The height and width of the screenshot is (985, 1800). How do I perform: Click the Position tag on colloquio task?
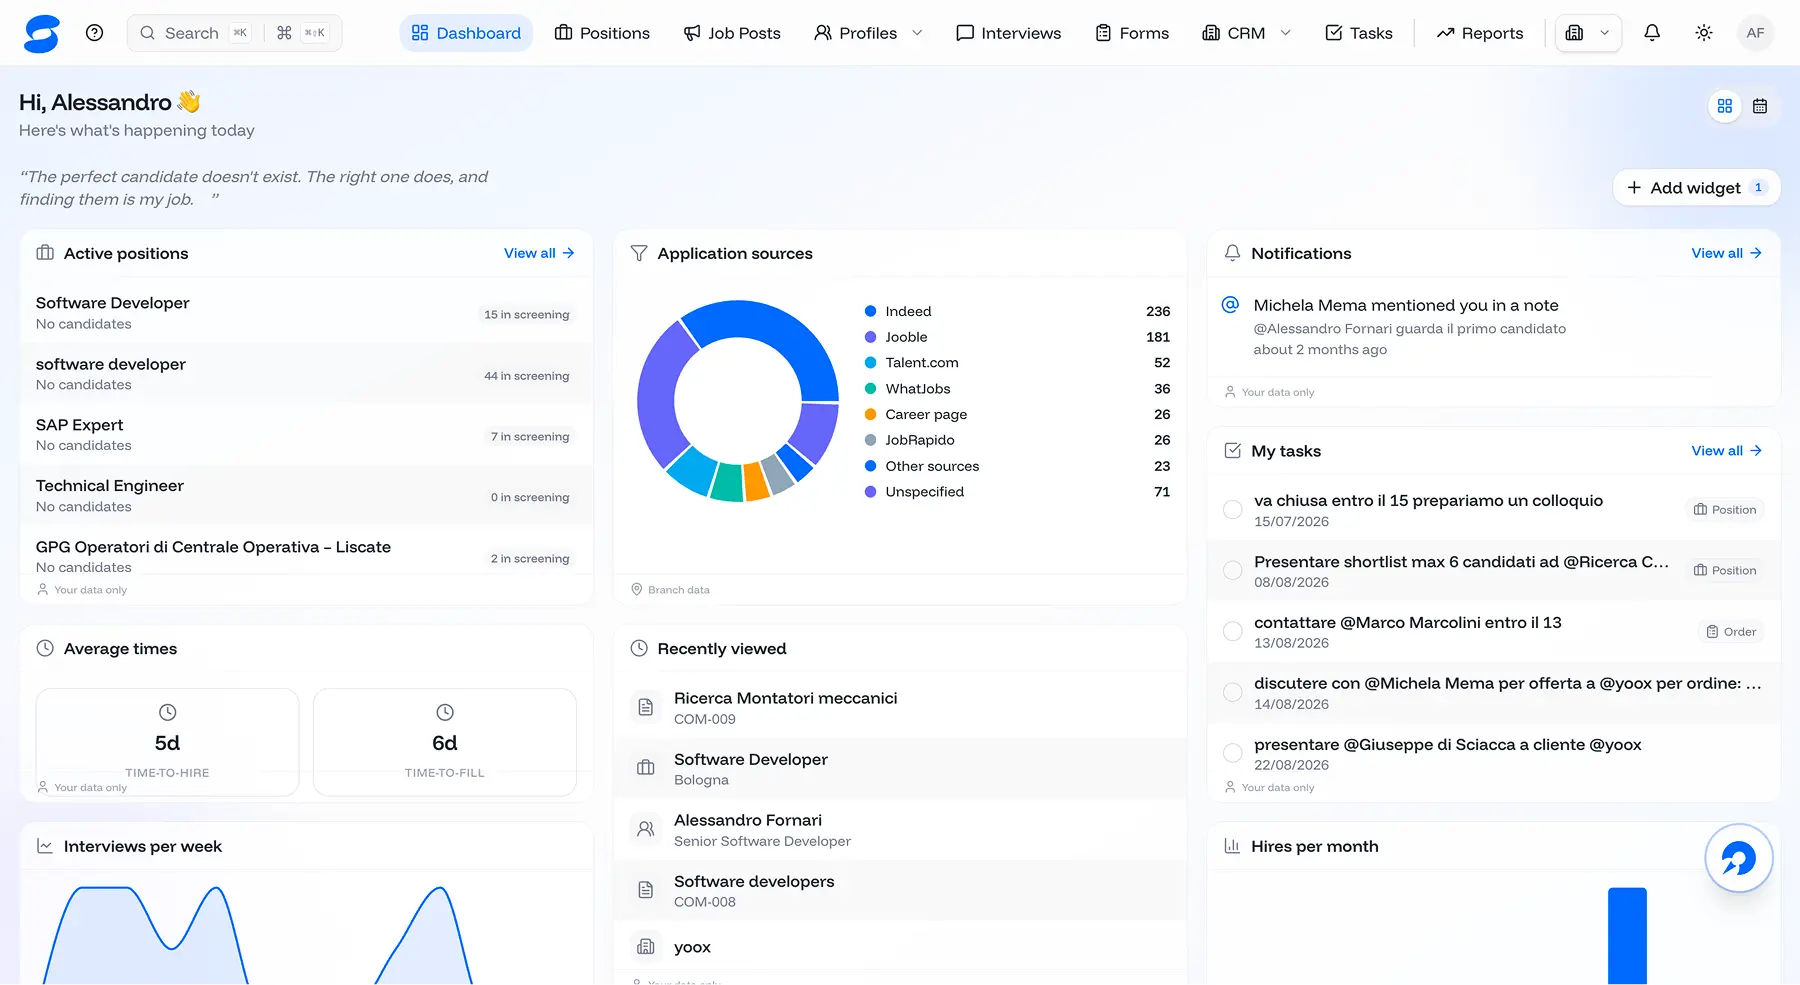click(x=1725, y=510)
